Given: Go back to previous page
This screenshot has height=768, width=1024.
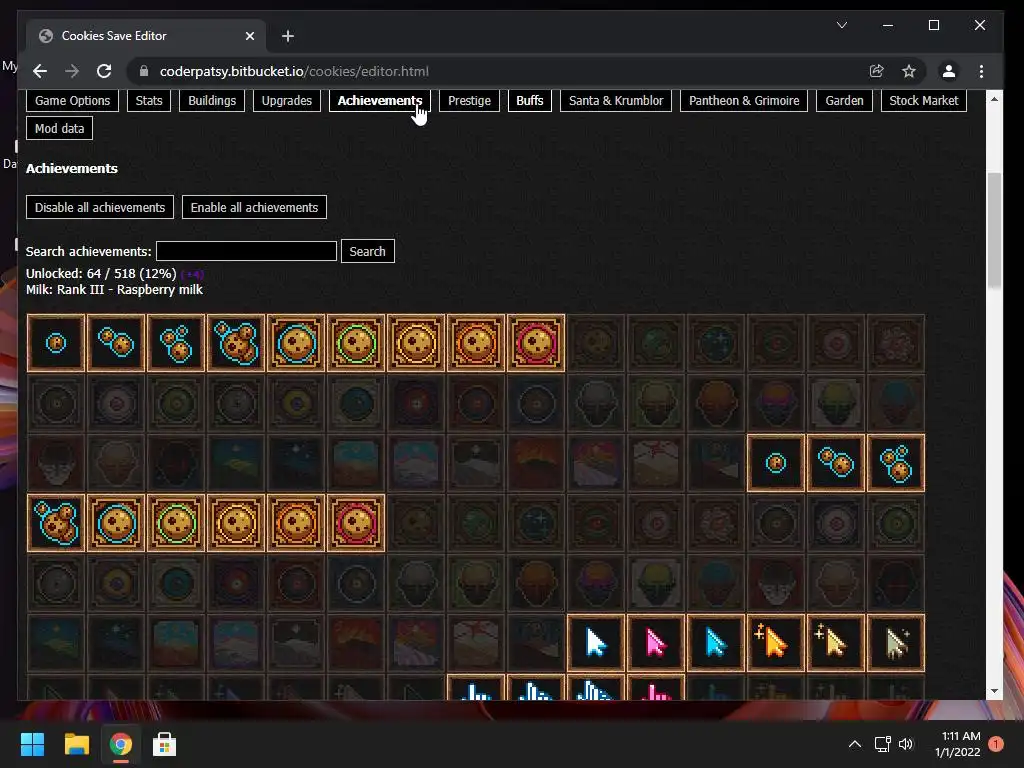Looking at the screenshot, I should click(x=40, y=71).
